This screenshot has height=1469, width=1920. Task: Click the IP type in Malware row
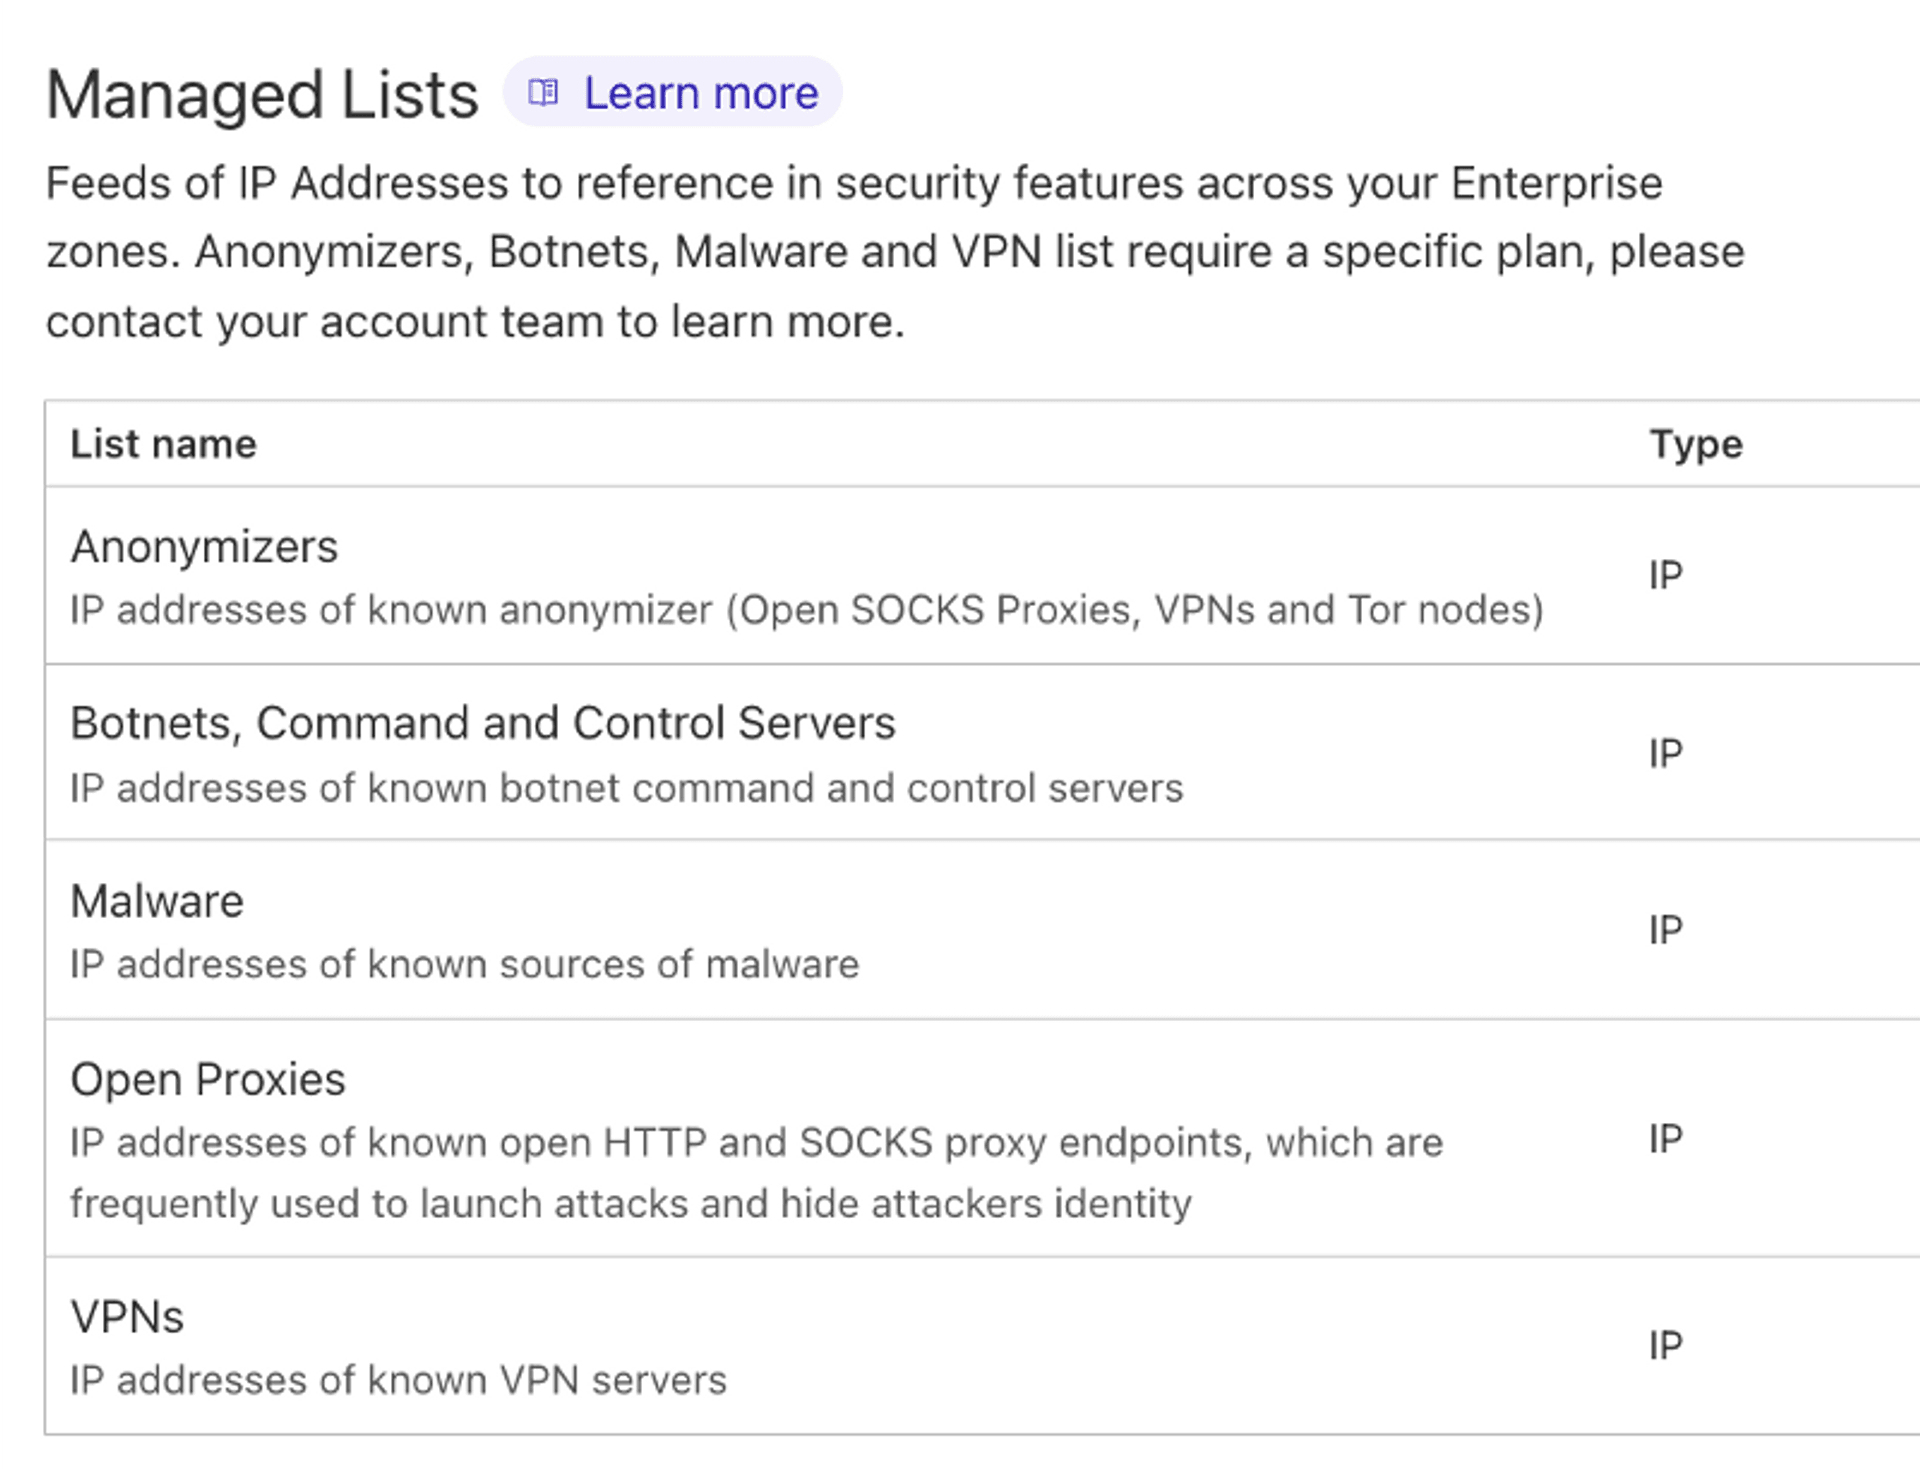1666,931
